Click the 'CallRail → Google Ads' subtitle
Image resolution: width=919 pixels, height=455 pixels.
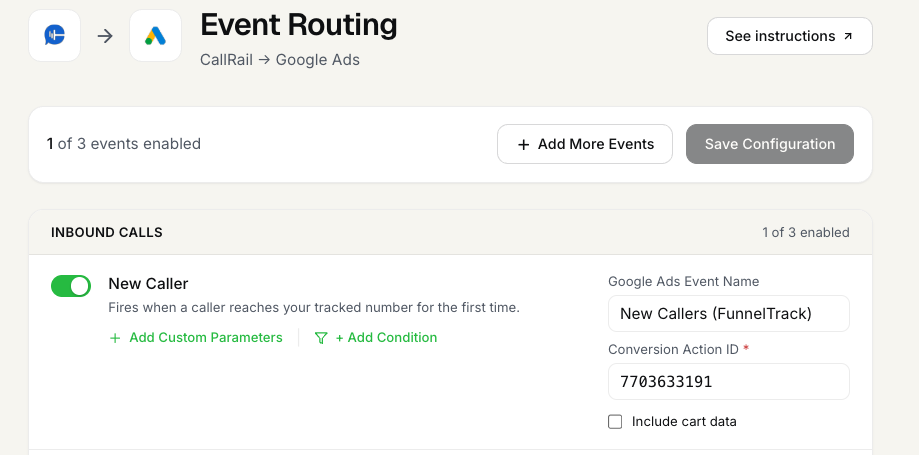(x=280, y=60)
